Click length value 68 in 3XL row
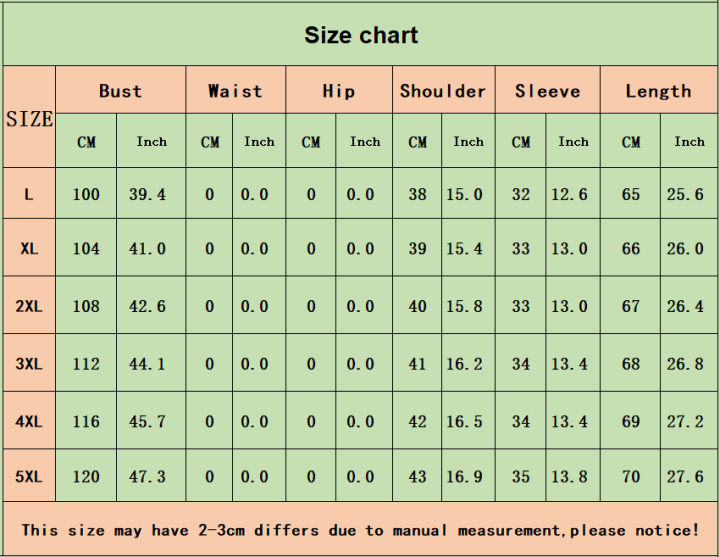Screen dimensions: 720x557 (x=630, y=364)
